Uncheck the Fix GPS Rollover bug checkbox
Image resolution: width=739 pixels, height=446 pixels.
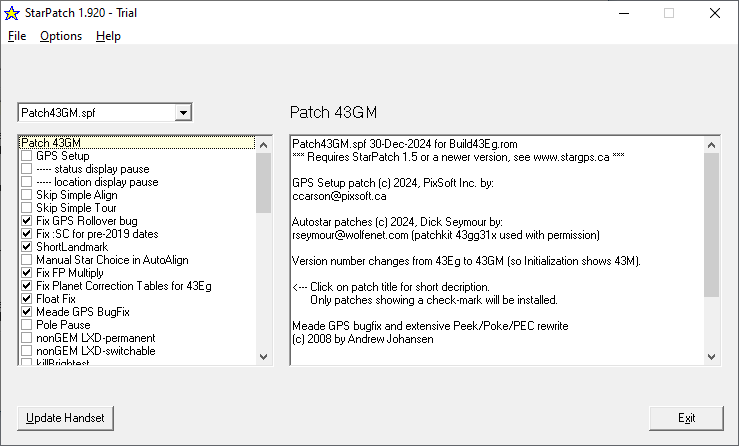point(26,221)
